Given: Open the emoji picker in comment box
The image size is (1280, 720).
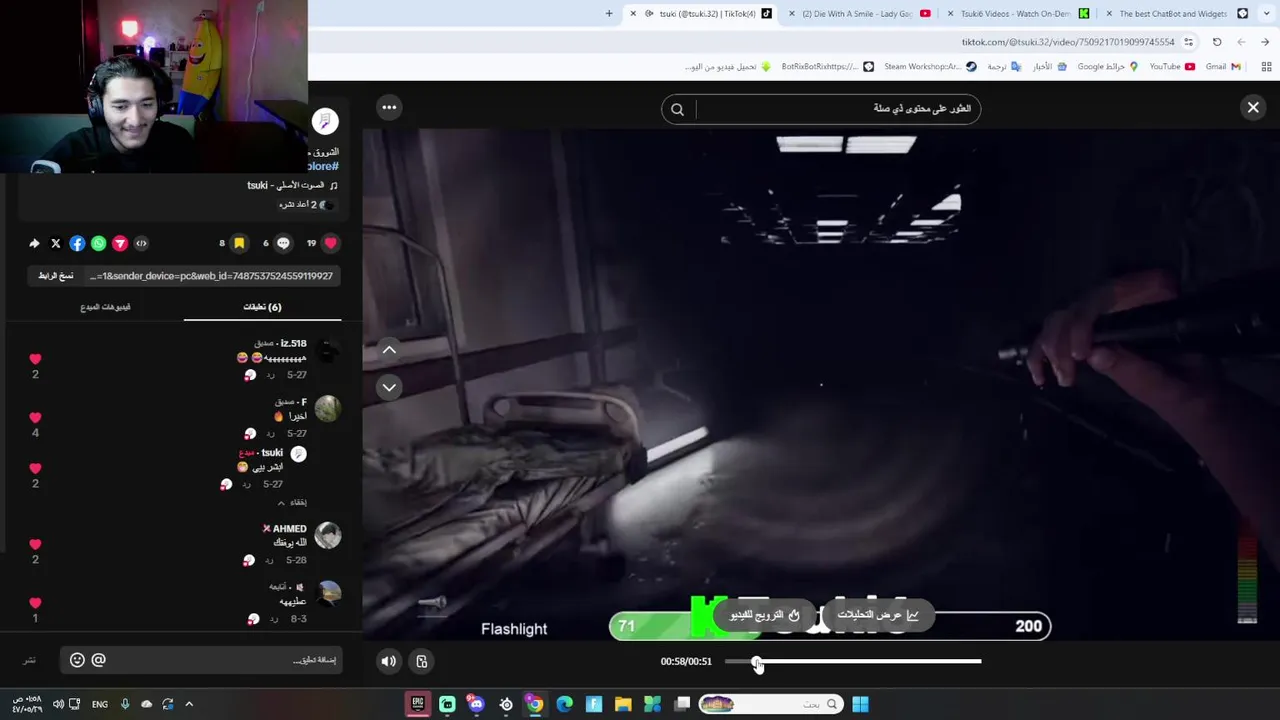Looking at the screenshot, I should [x=77, y=660].
